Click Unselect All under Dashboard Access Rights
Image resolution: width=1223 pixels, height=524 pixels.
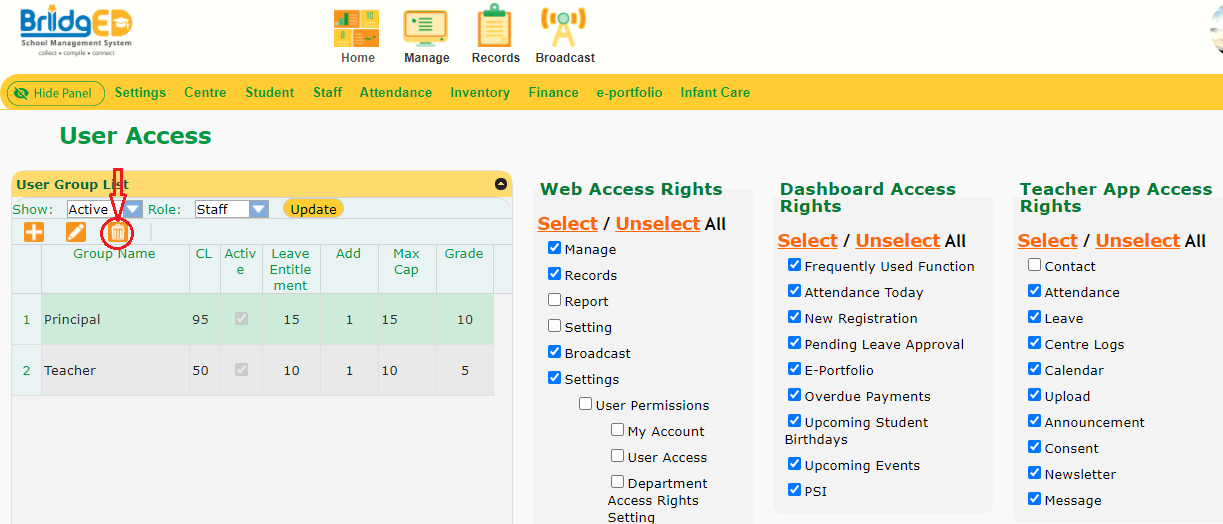coord(898,241)
